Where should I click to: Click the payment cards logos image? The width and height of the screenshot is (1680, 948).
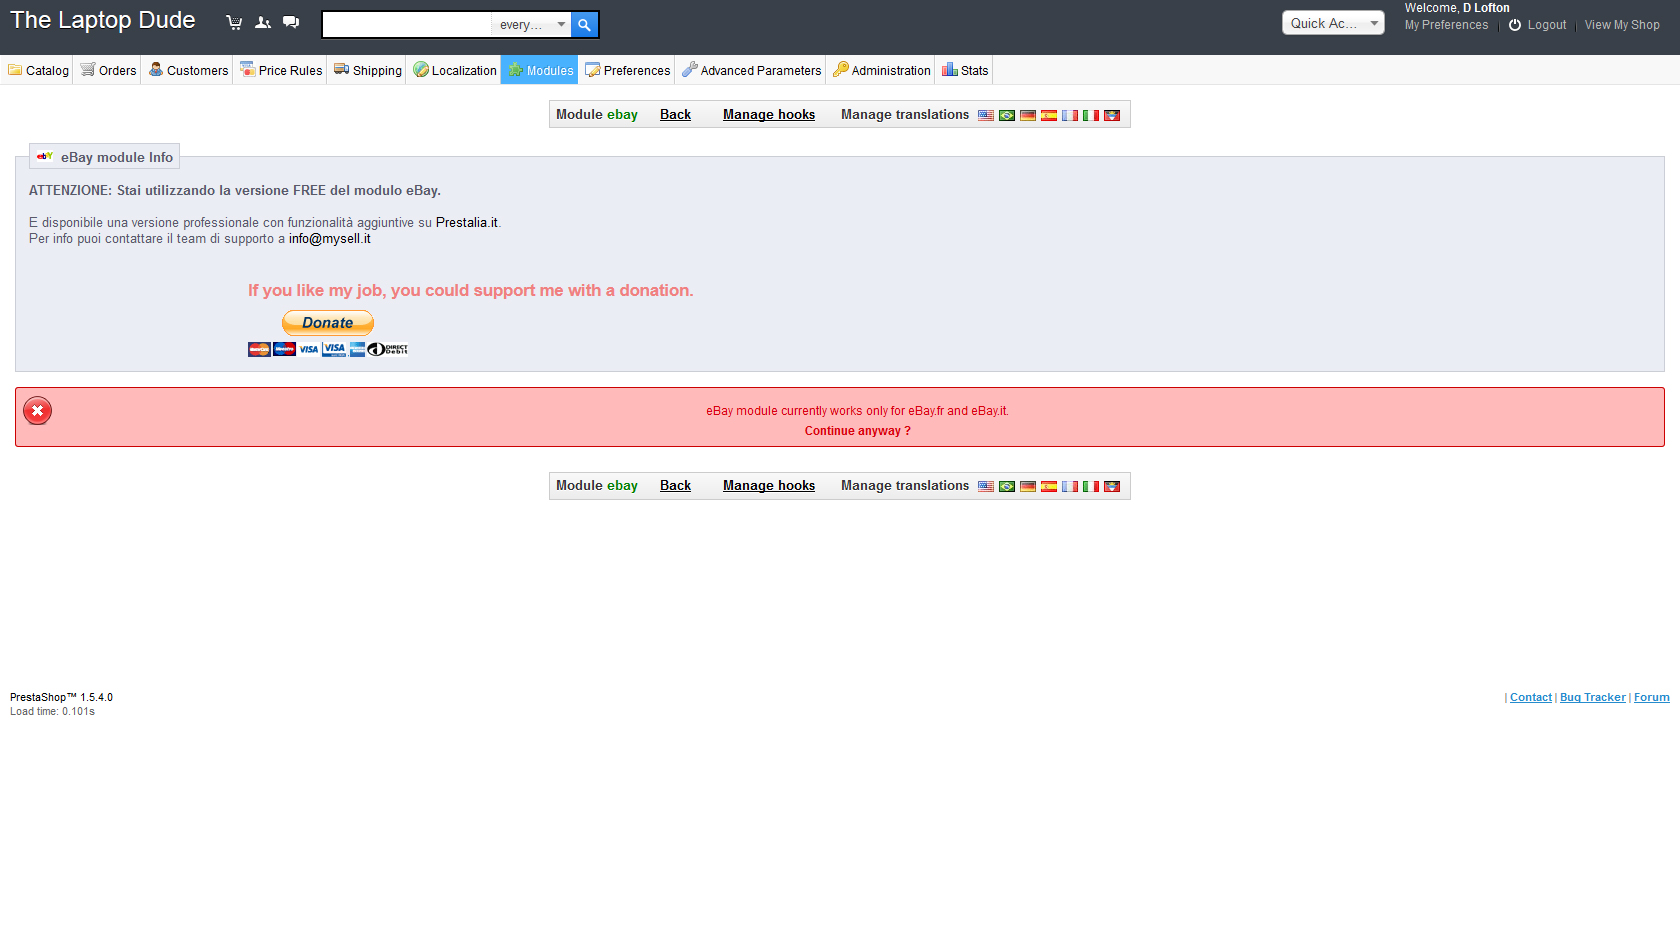pos(328,349)
